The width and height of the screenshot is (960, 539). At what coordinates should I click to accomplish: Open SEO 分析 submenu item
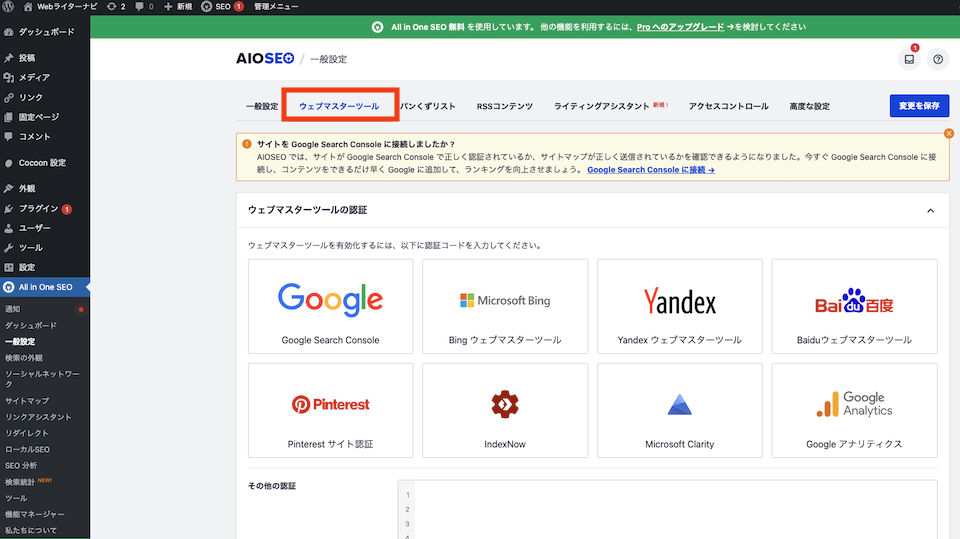click(x=21, y=466)
